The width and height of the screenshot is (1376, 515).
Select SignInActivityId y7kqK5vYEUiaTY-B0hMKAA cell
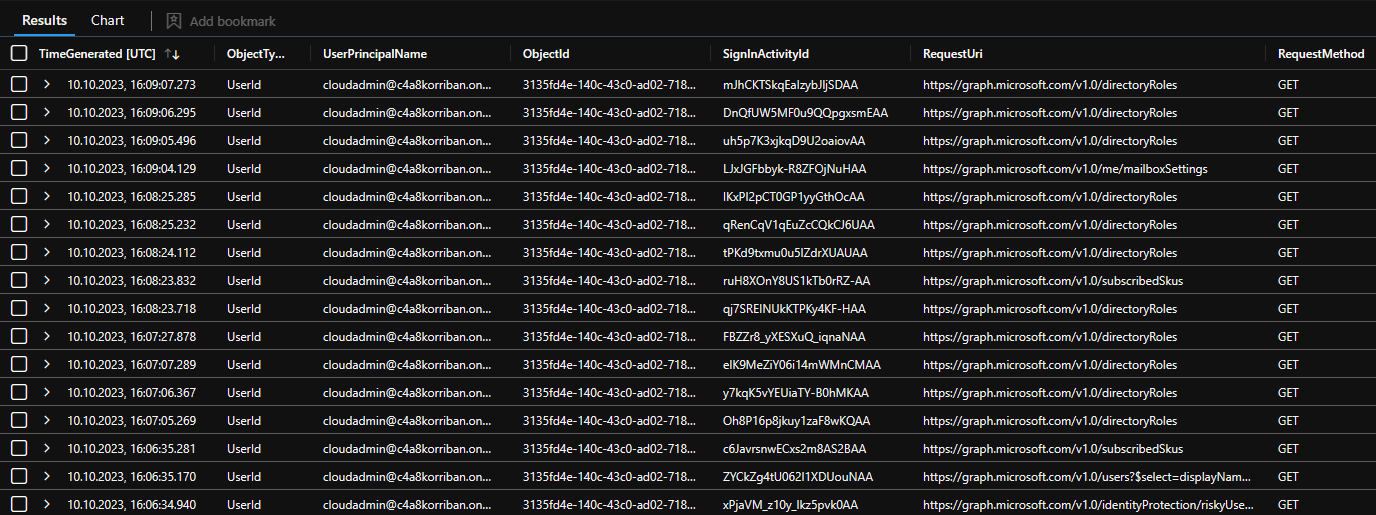(796, 393)
